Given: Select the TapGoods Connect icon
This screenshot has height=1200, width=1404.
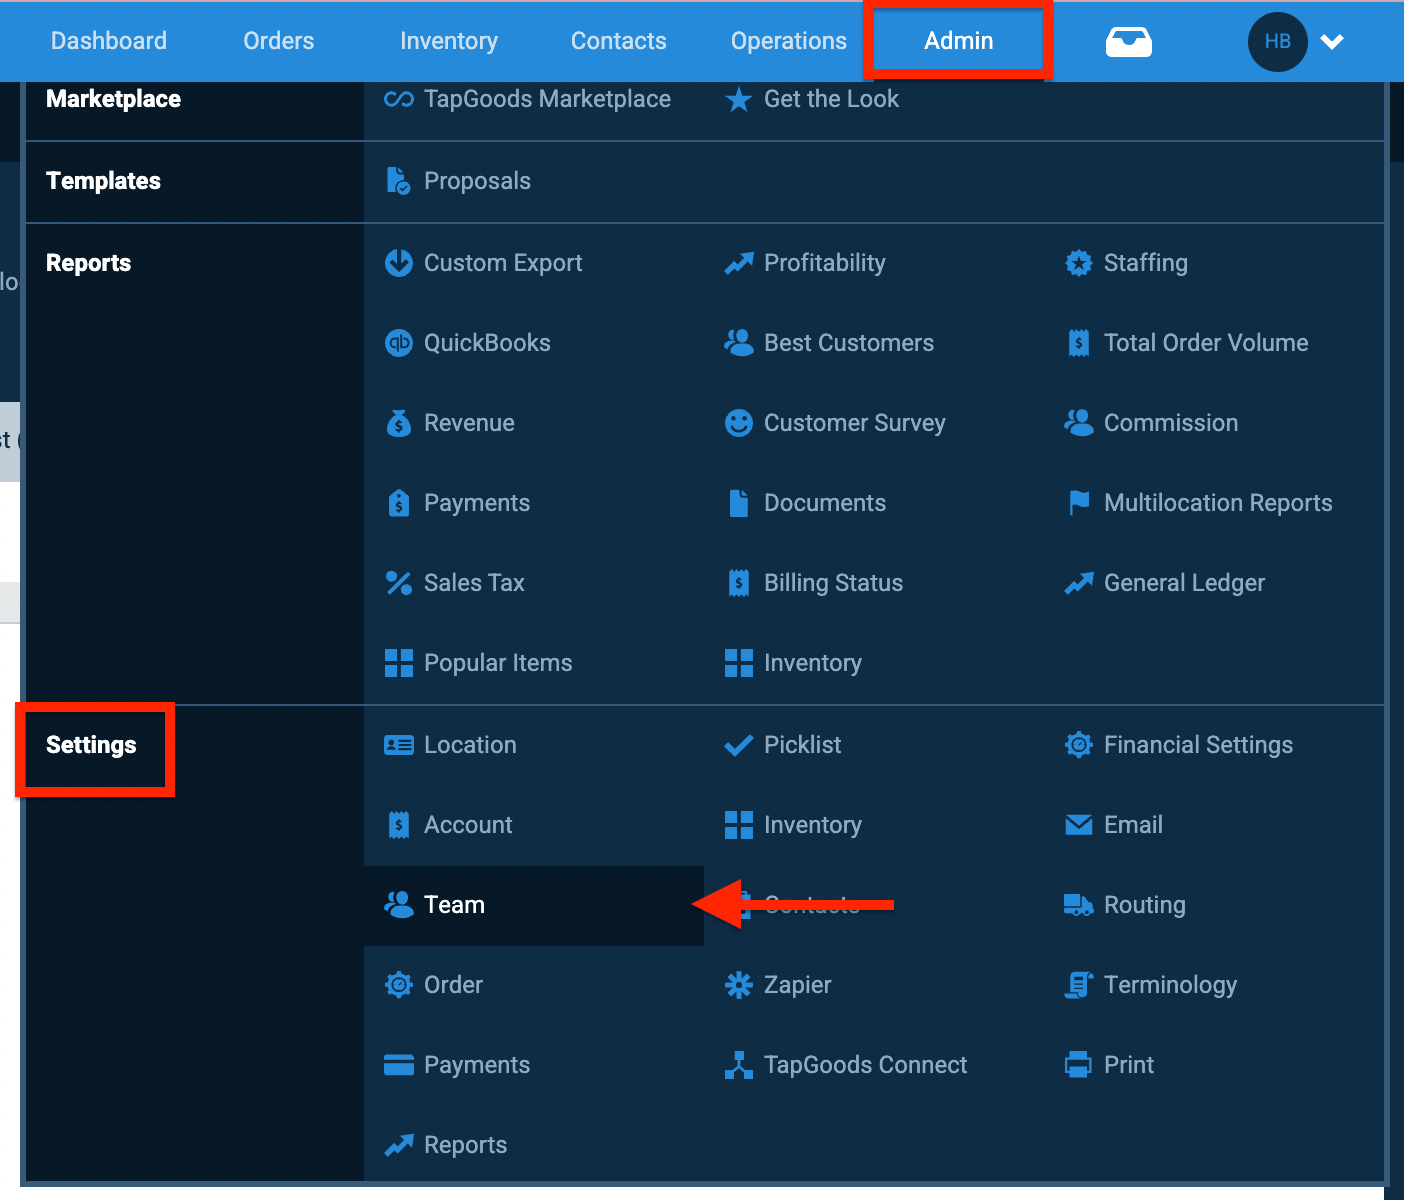Looking at the screenshot, I should [739, 1065].
